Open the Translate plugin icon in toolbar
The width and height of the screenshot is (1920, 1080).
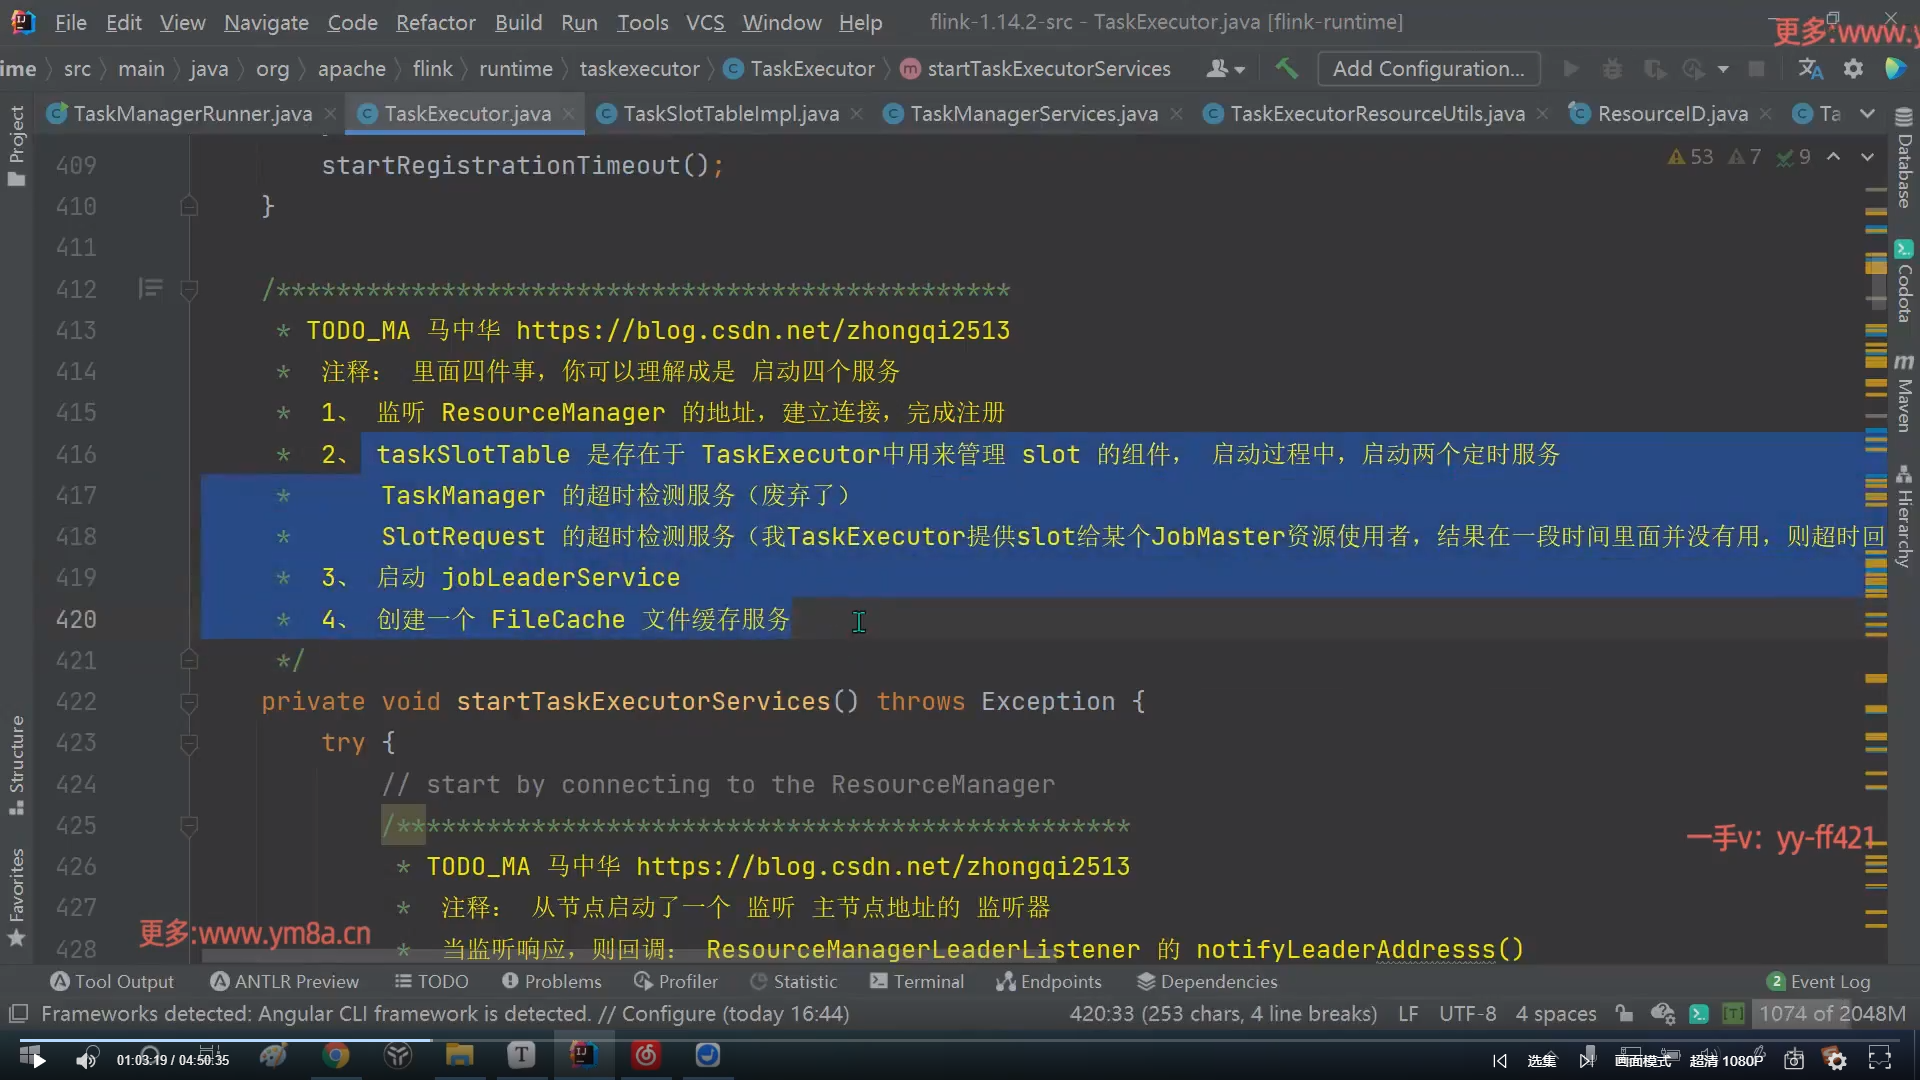point(1810,68)
